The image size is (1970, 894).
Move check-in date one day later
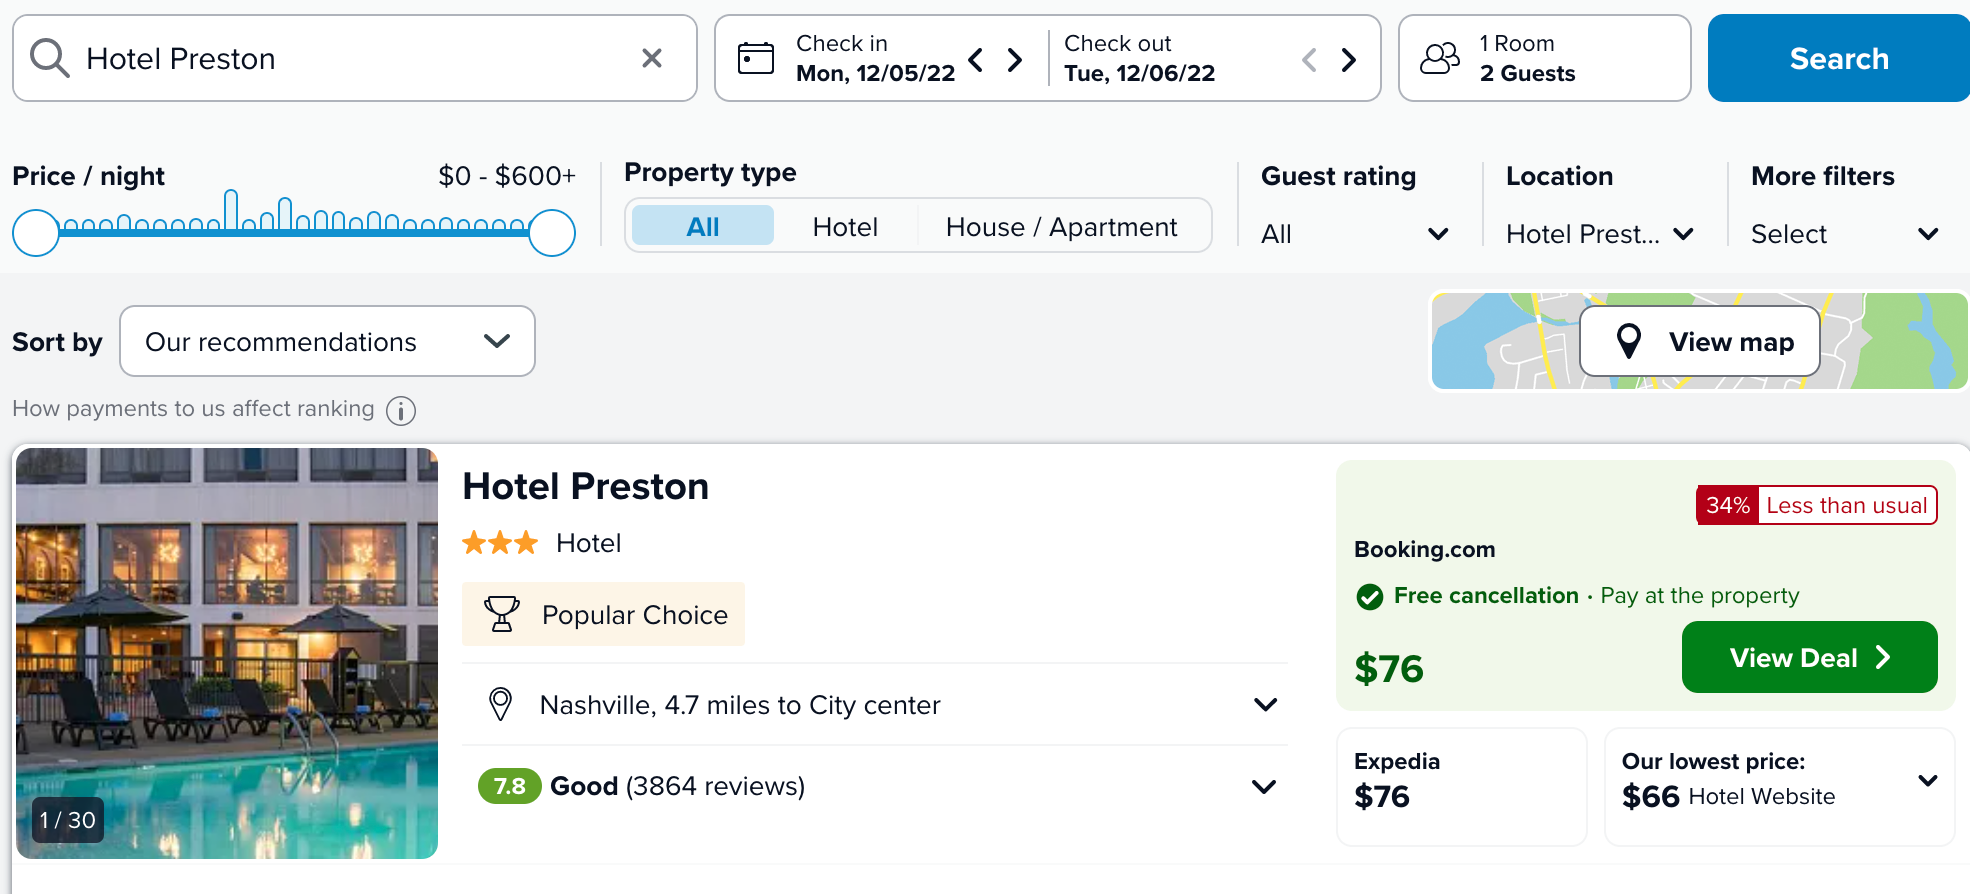point(1015,60)
